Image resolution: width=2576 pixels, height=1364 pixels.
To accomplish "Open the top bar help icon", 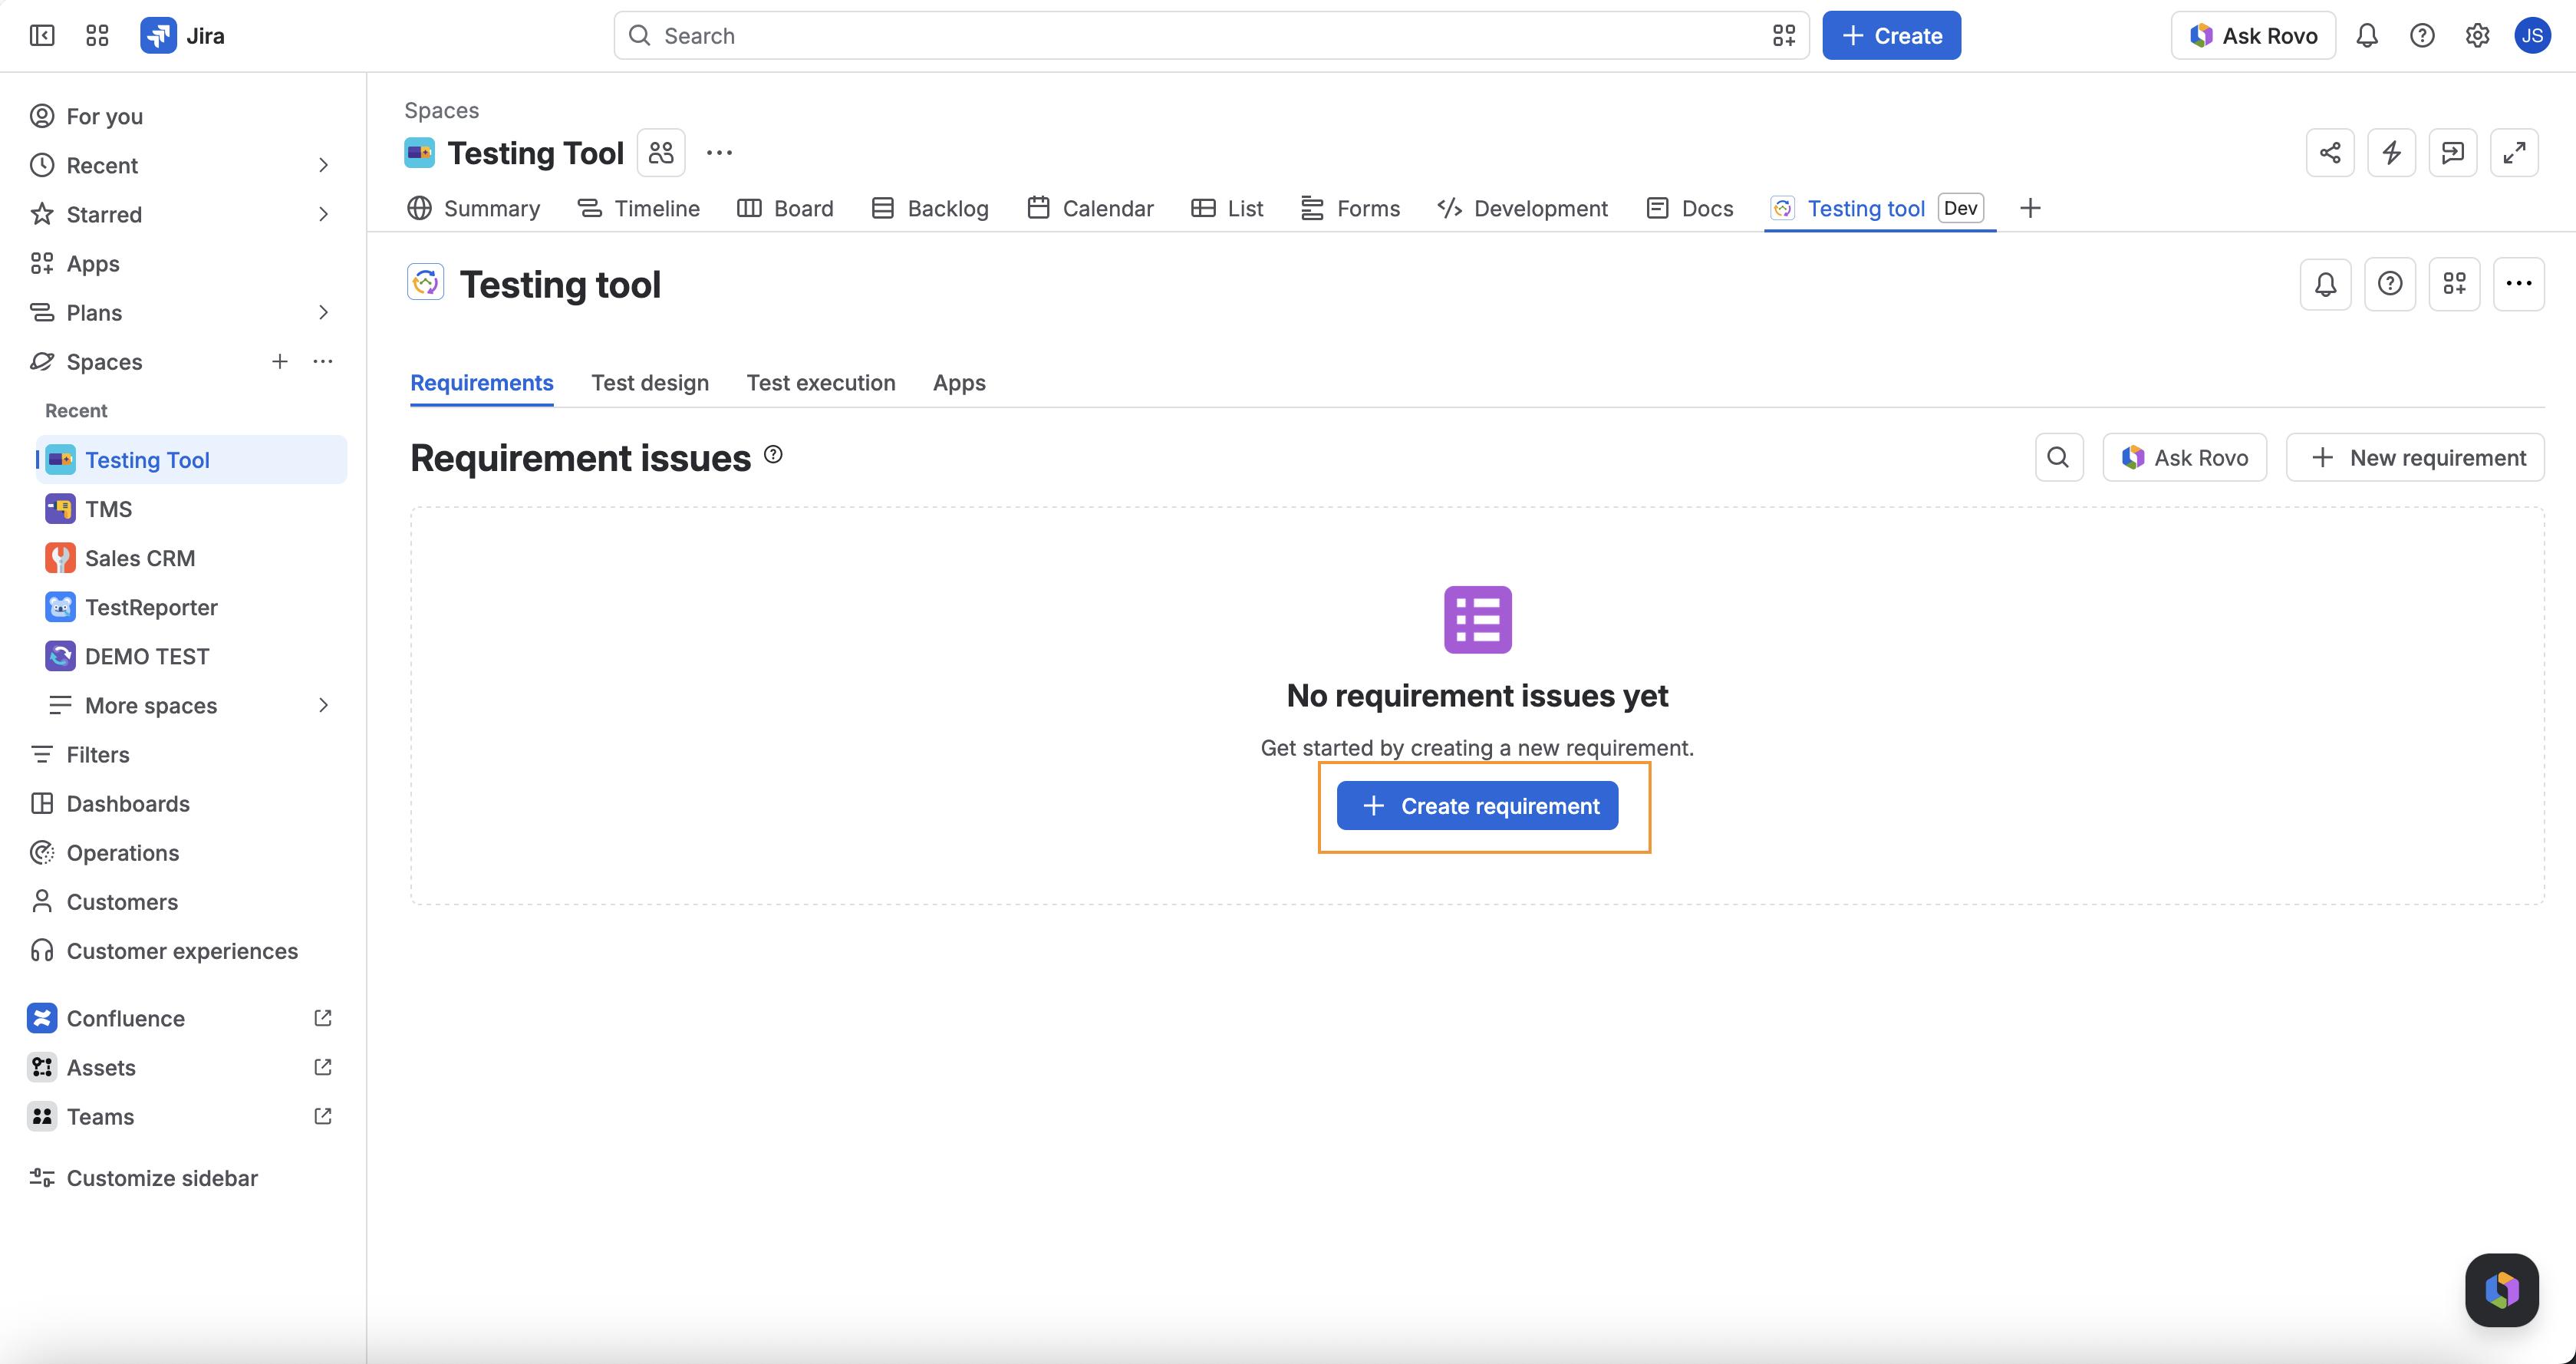I will pos(2421,36).
